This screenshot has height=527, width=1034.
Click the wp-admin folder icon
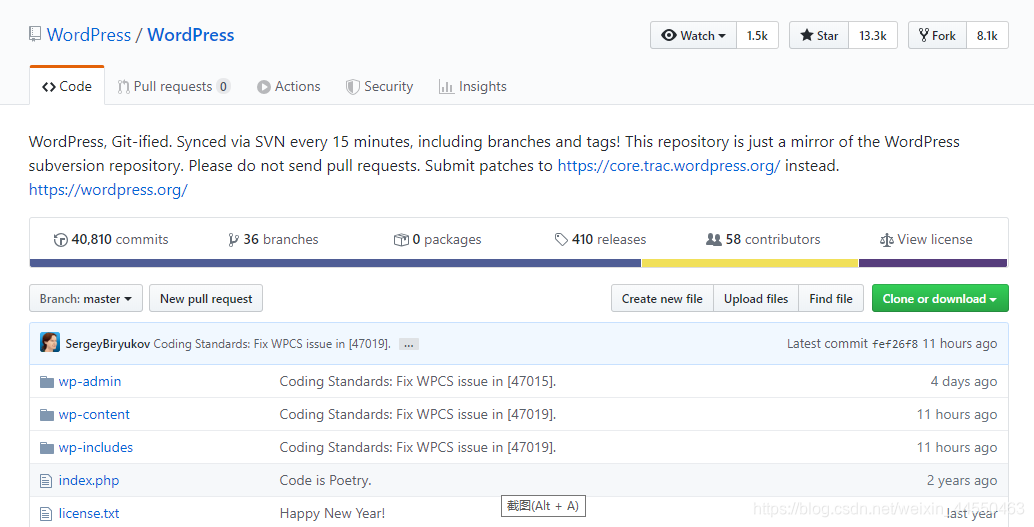click(47, 382)
